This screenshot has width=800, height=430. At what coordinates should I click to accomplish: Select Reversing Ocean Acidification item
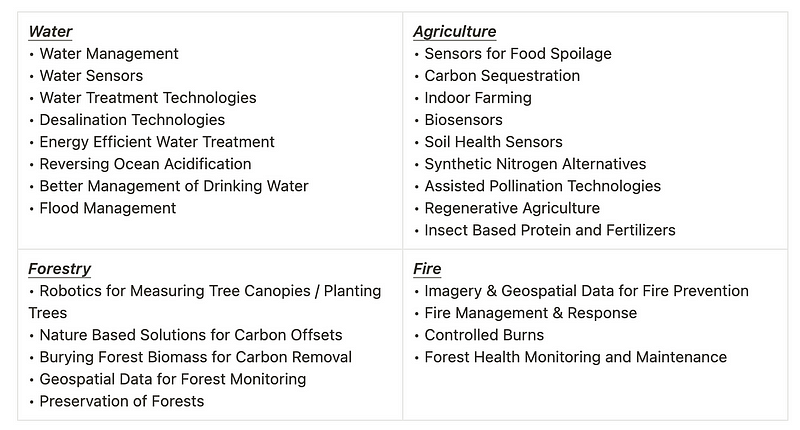coord(145,164)
